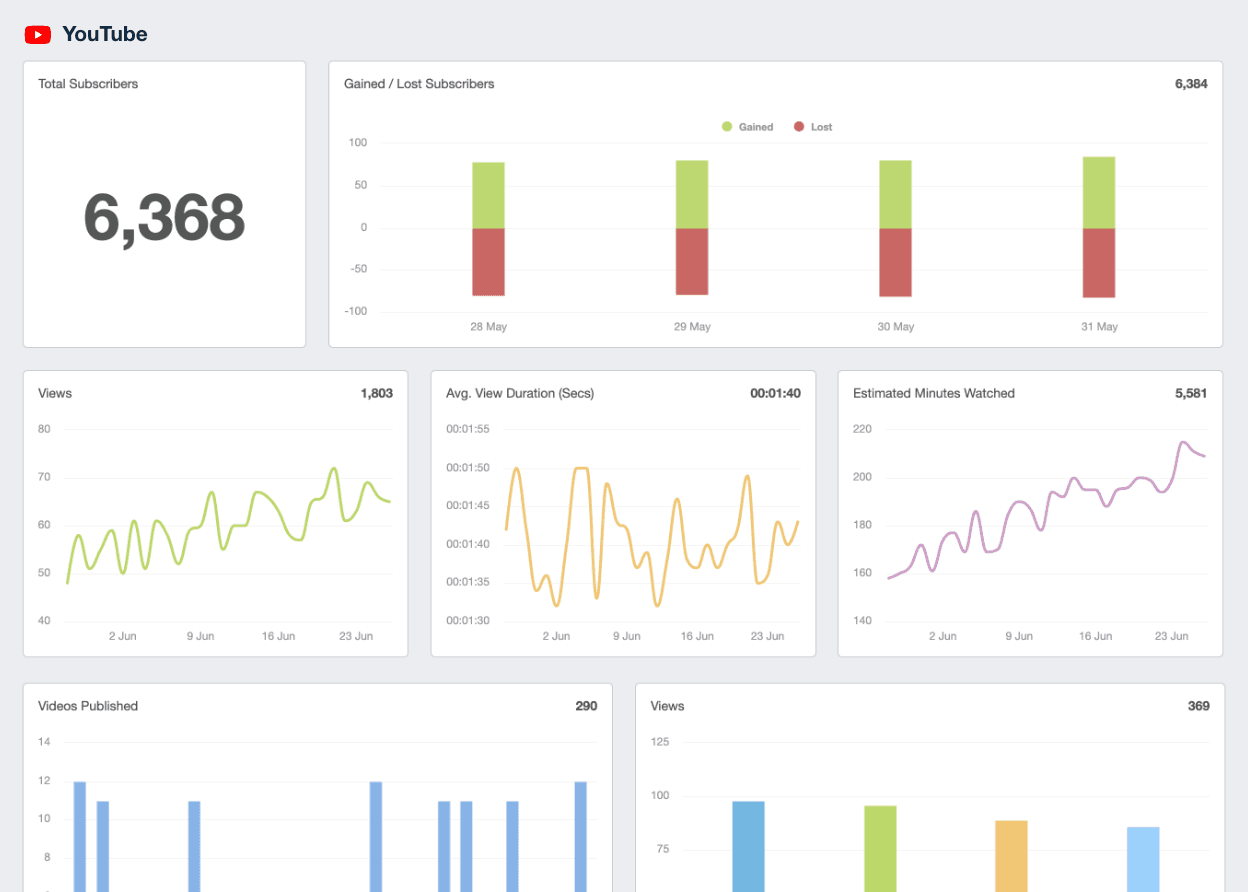Click the Views total value 1,803

[x=377, y=393]
